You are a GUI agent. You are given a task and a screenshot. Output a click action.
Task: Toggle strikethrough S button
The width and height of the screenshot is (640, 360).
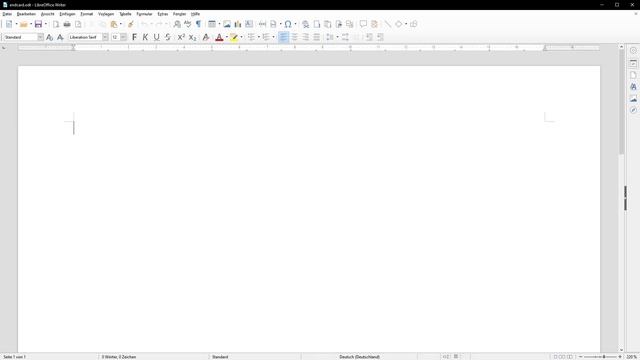coord(168,37)
